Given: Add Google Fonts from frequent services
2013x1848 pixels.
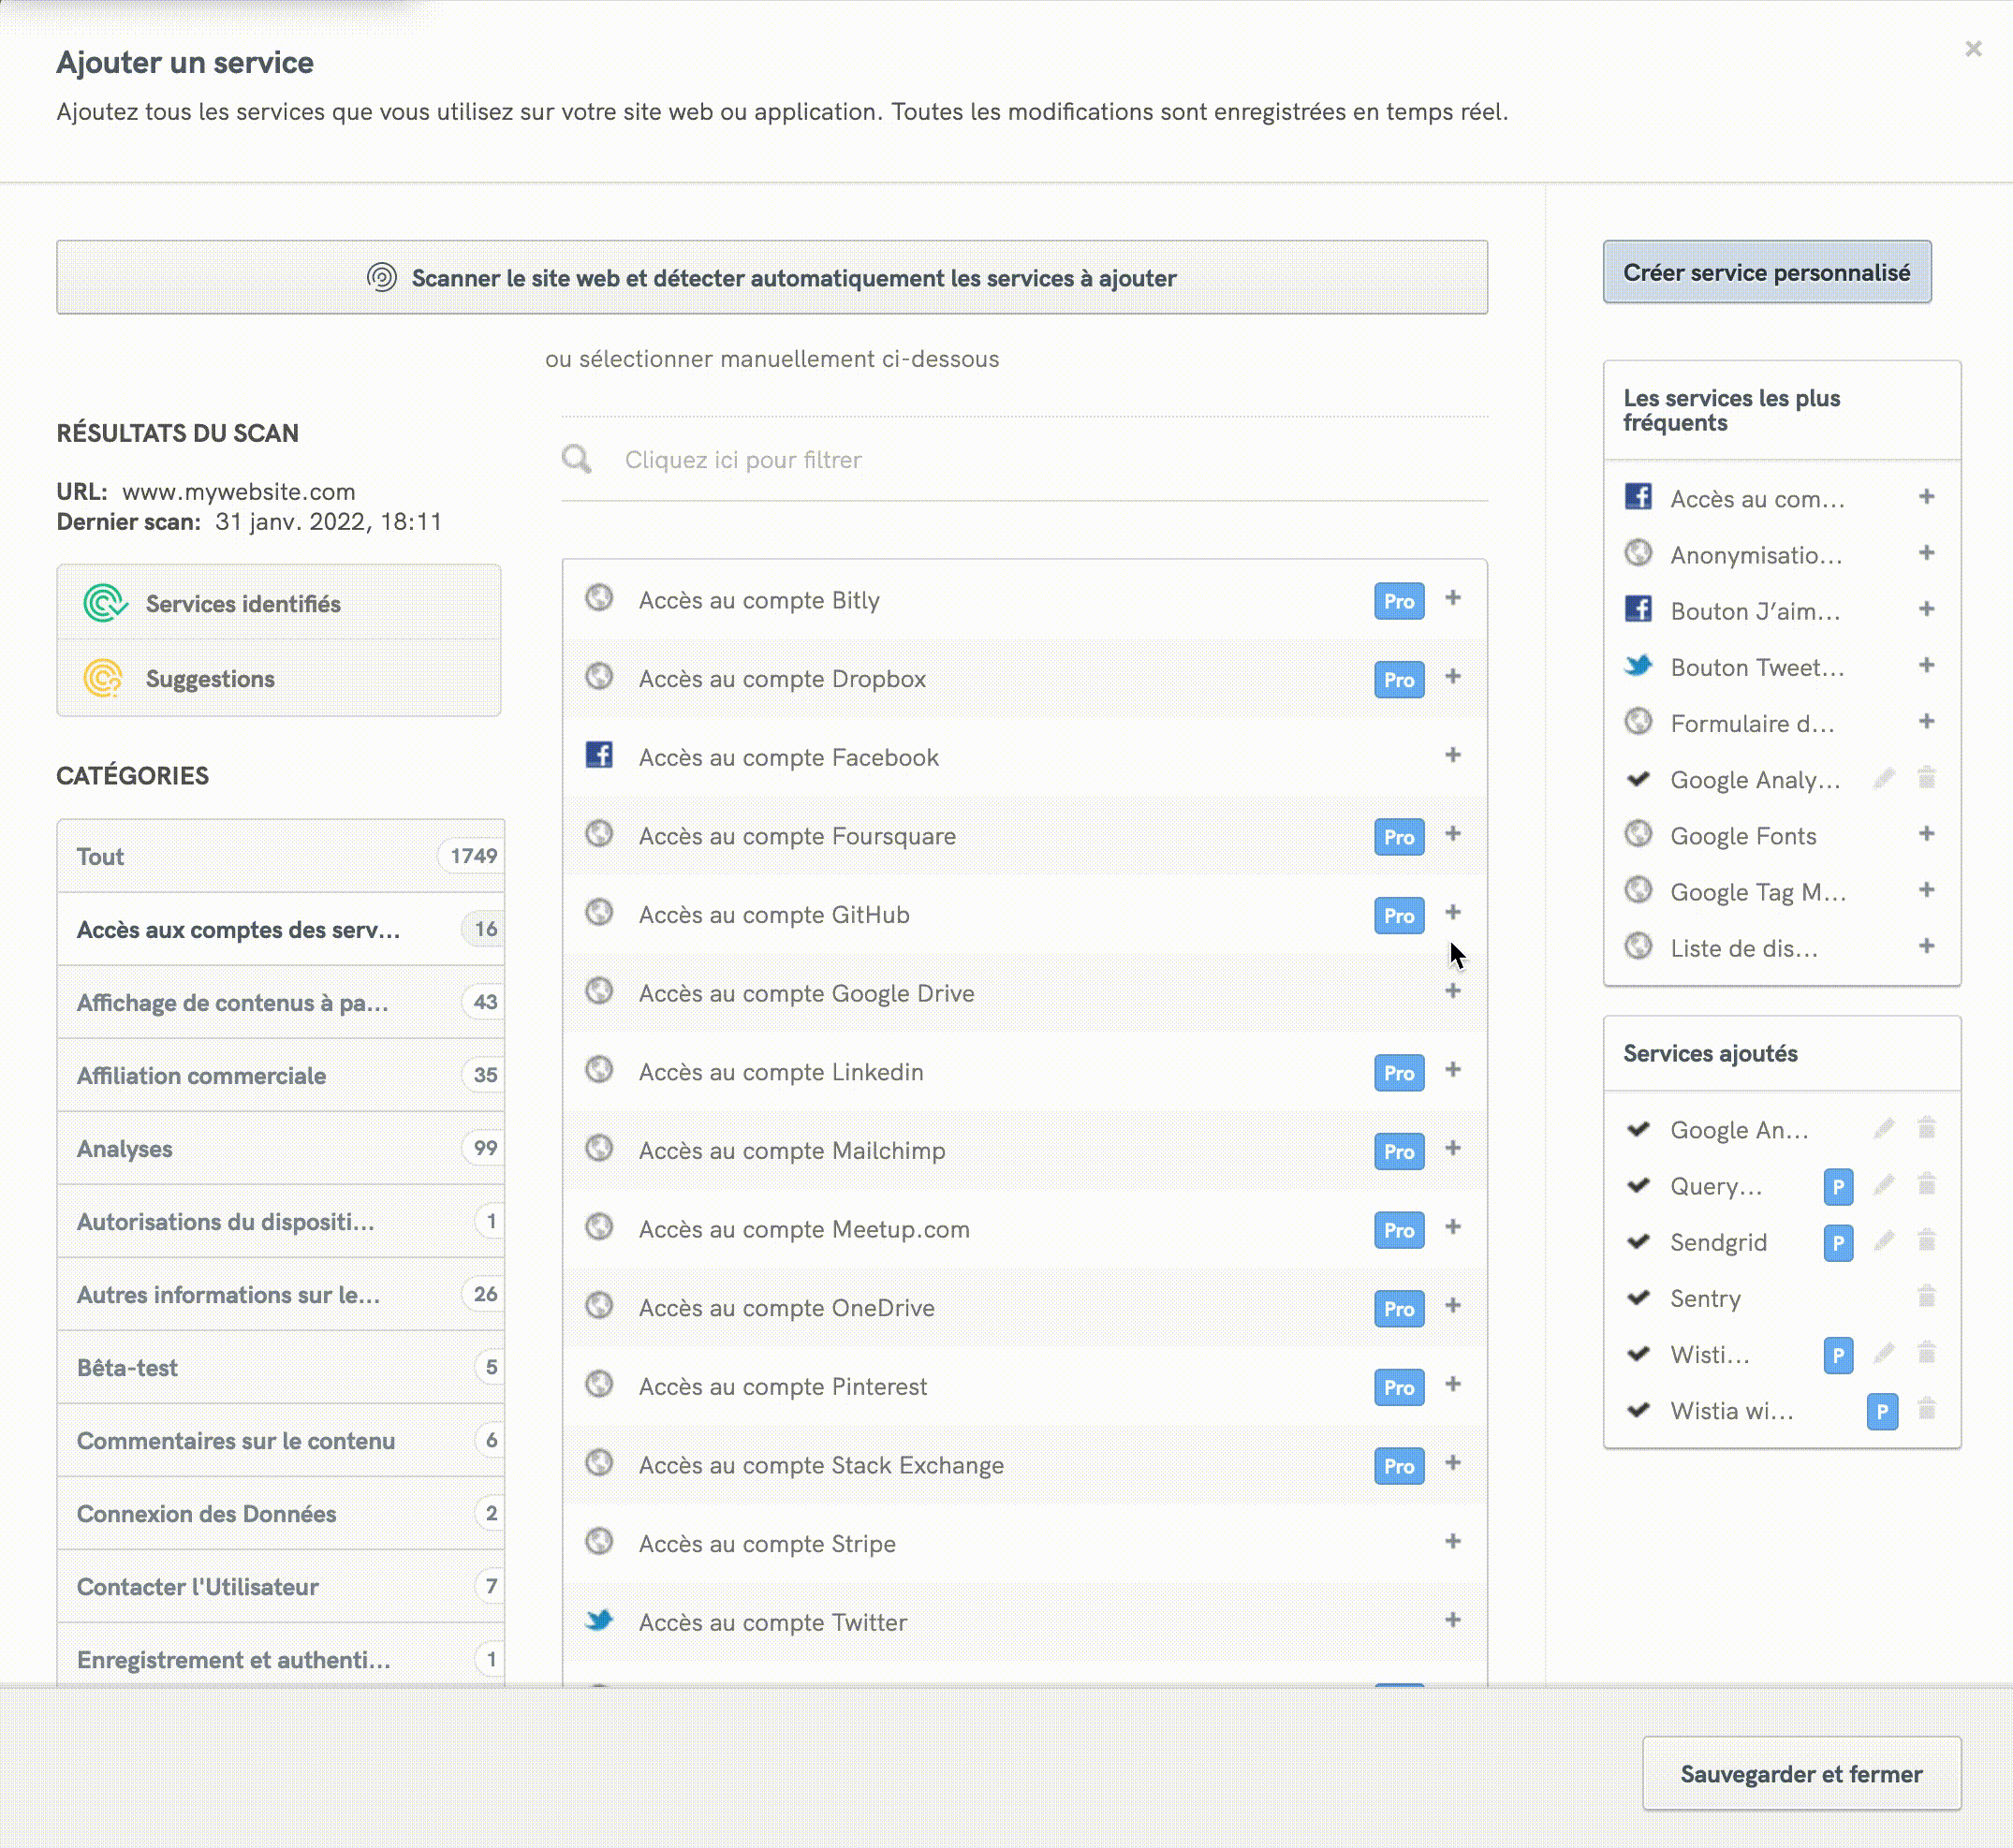Looking at the screenshot, I should (x=1926, y=834).
